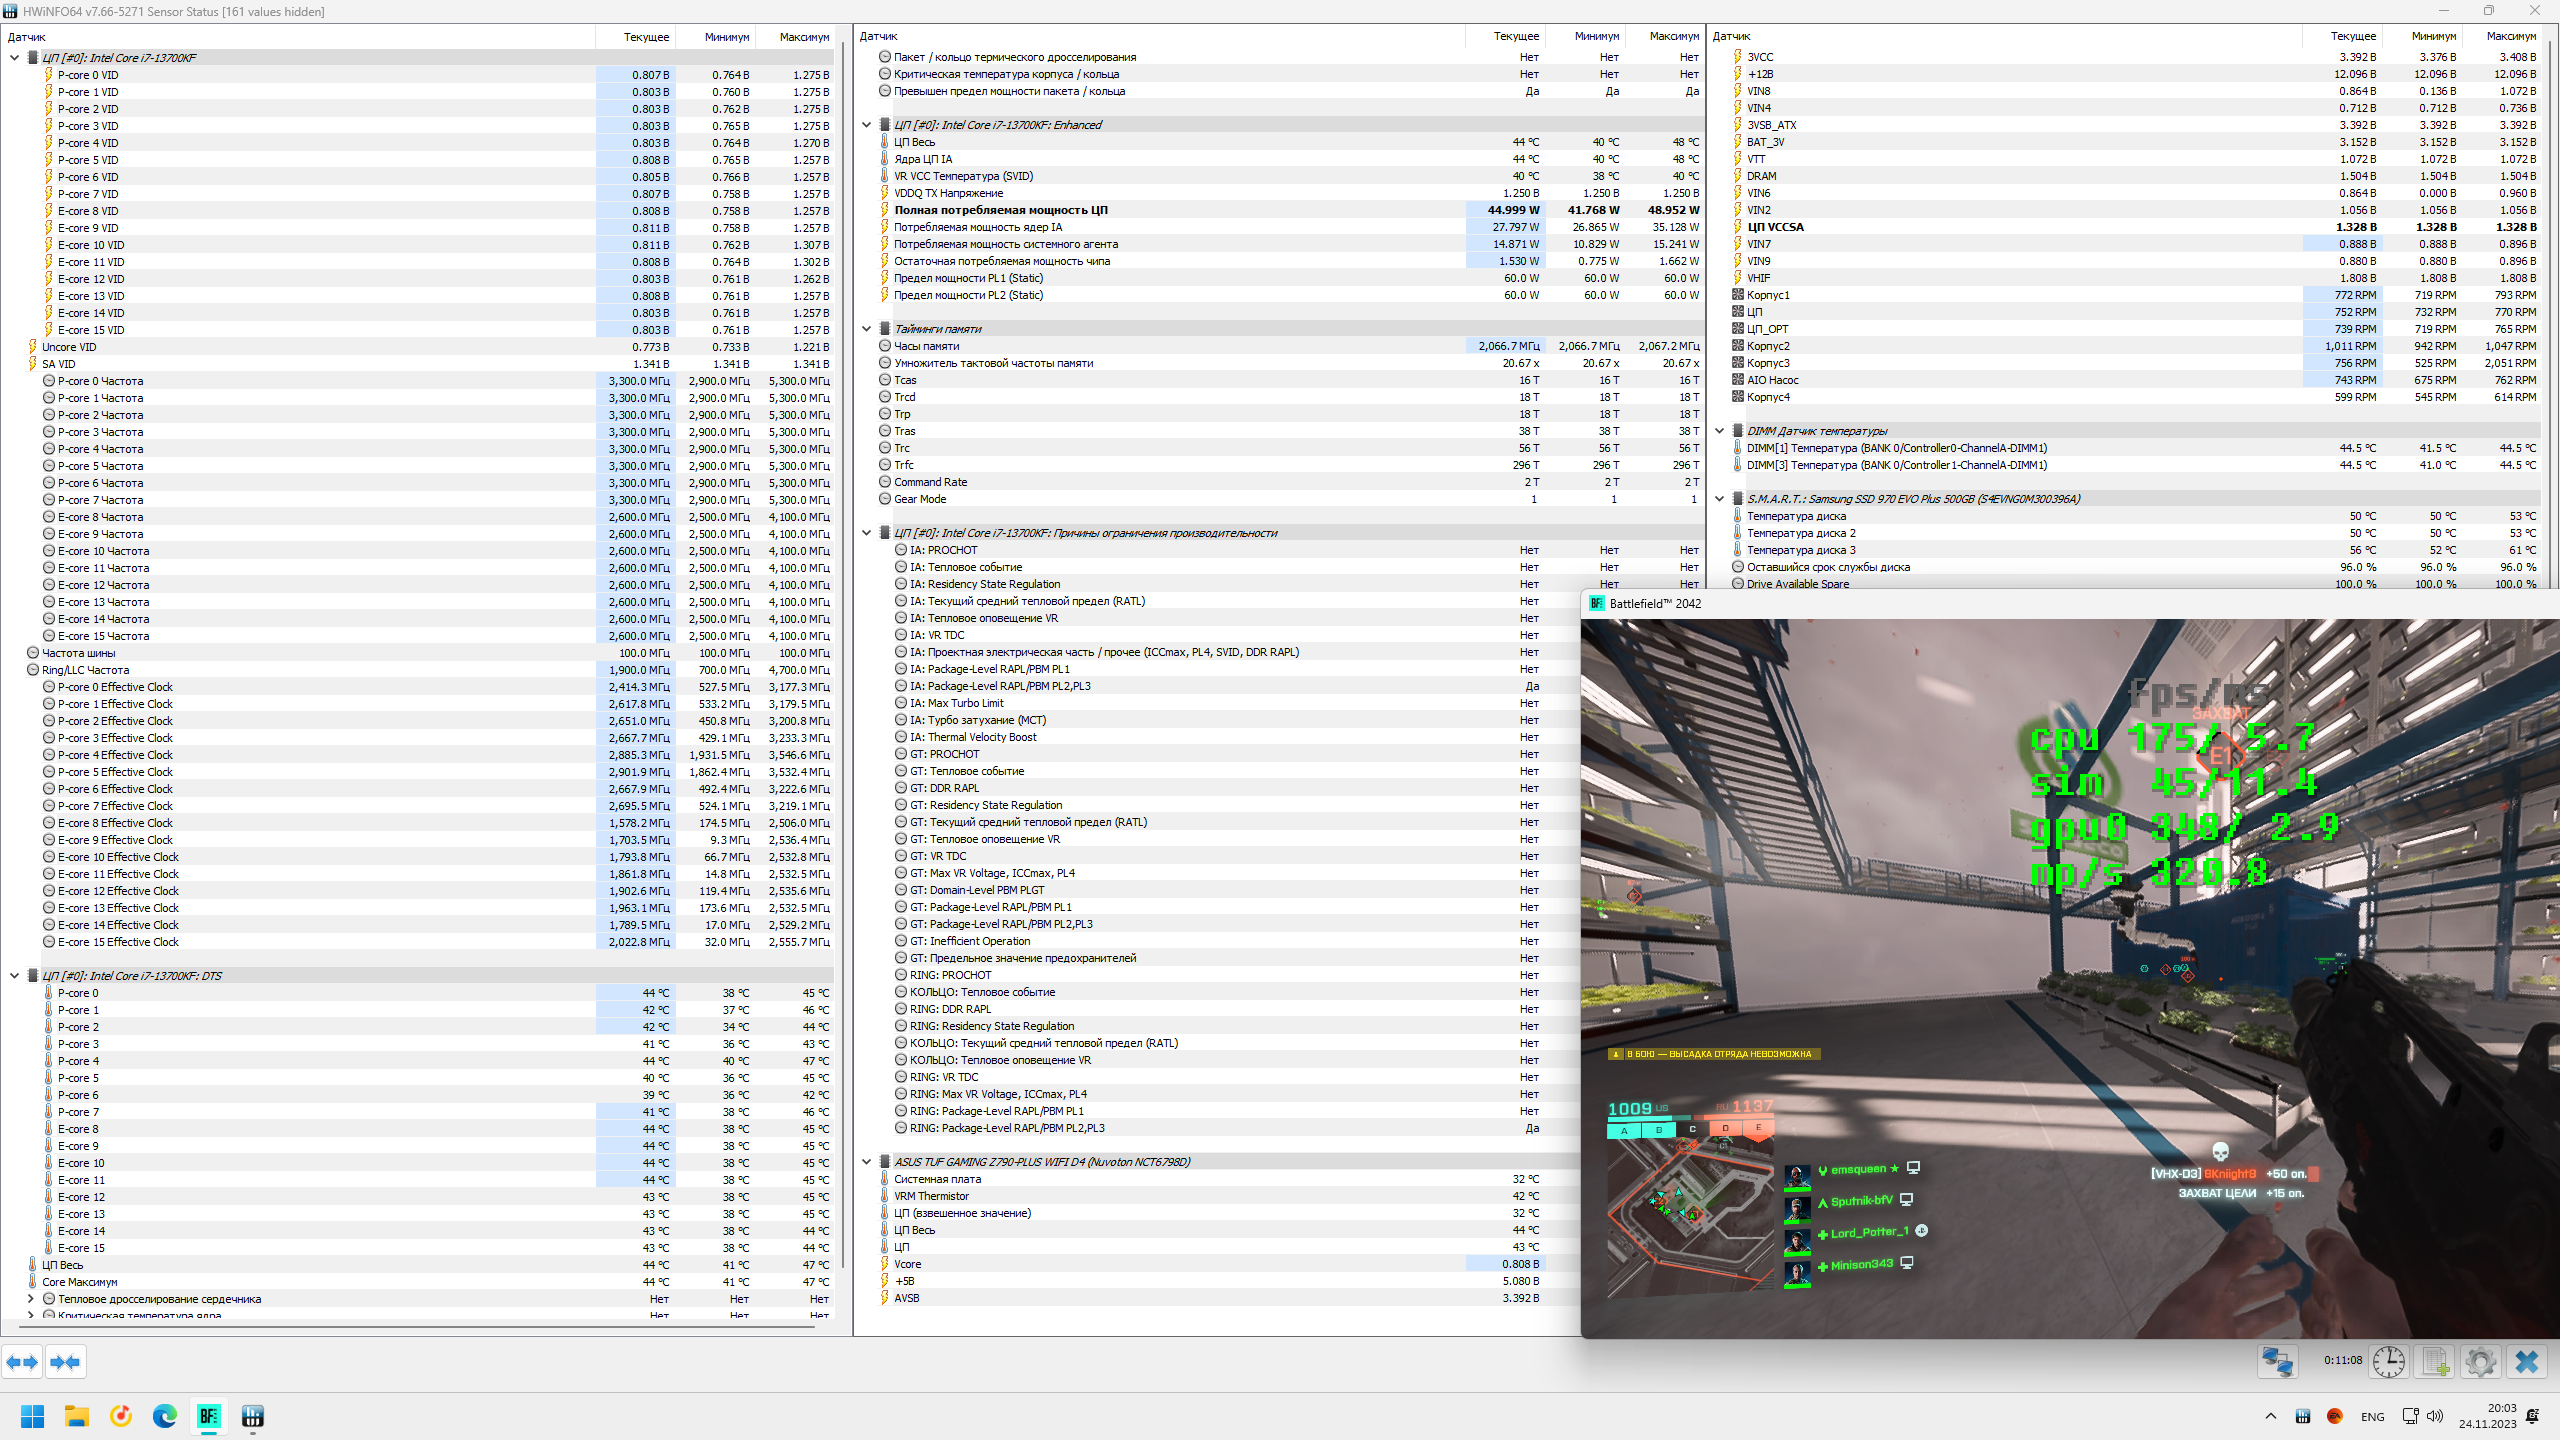Viewport: 2560px width, 1440px height.
Task: Collapse the i7-13700KF DTS temperature group
Action: [x=15, y=976]
